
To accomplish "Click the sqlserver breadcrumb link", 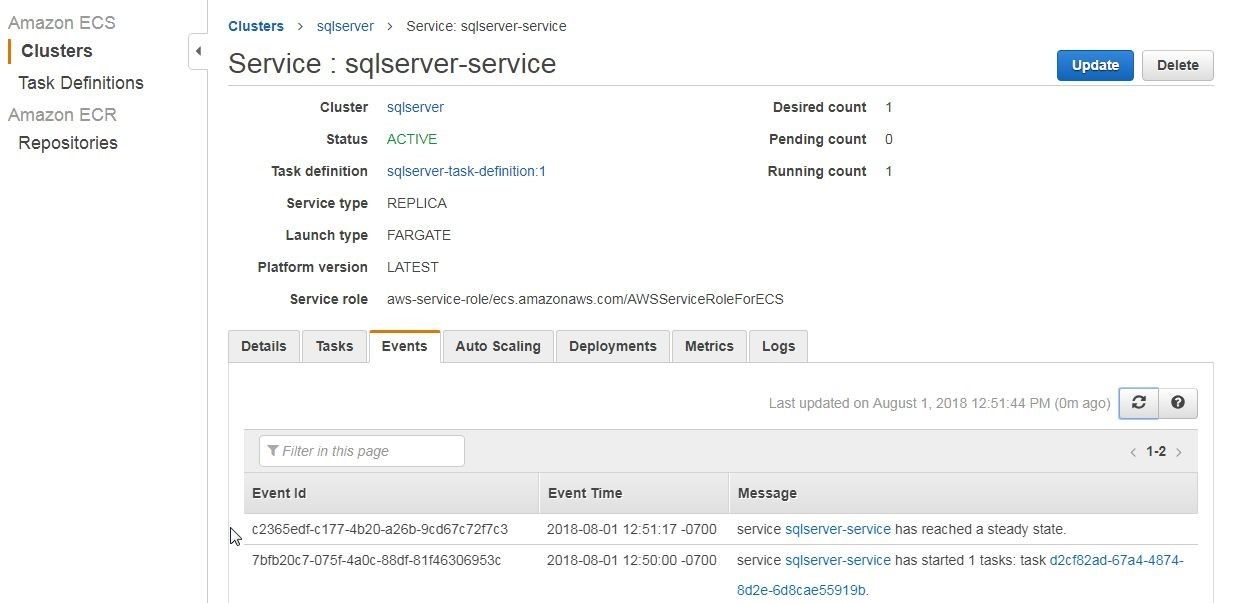I will (x=345, y=26).
